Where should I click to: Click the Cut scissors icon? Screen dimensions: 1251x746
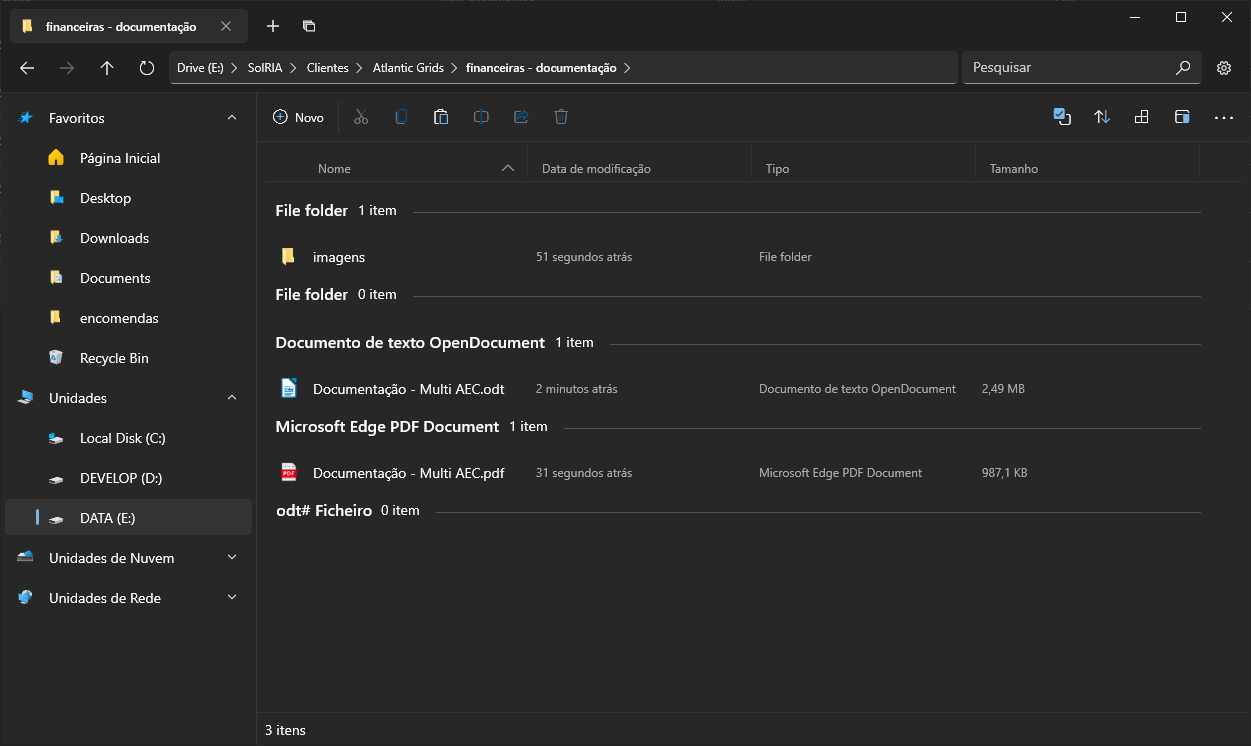361,117
